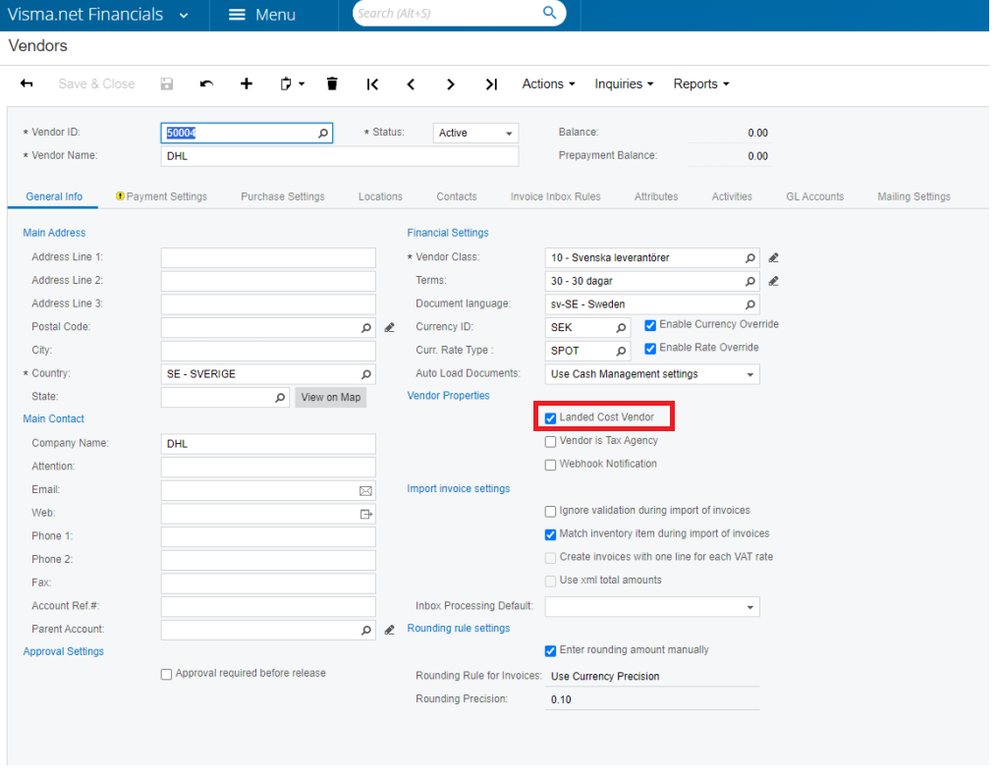This screenshot has height=775, width=999.
Task: Click the View on Map button
Action: 331,397
